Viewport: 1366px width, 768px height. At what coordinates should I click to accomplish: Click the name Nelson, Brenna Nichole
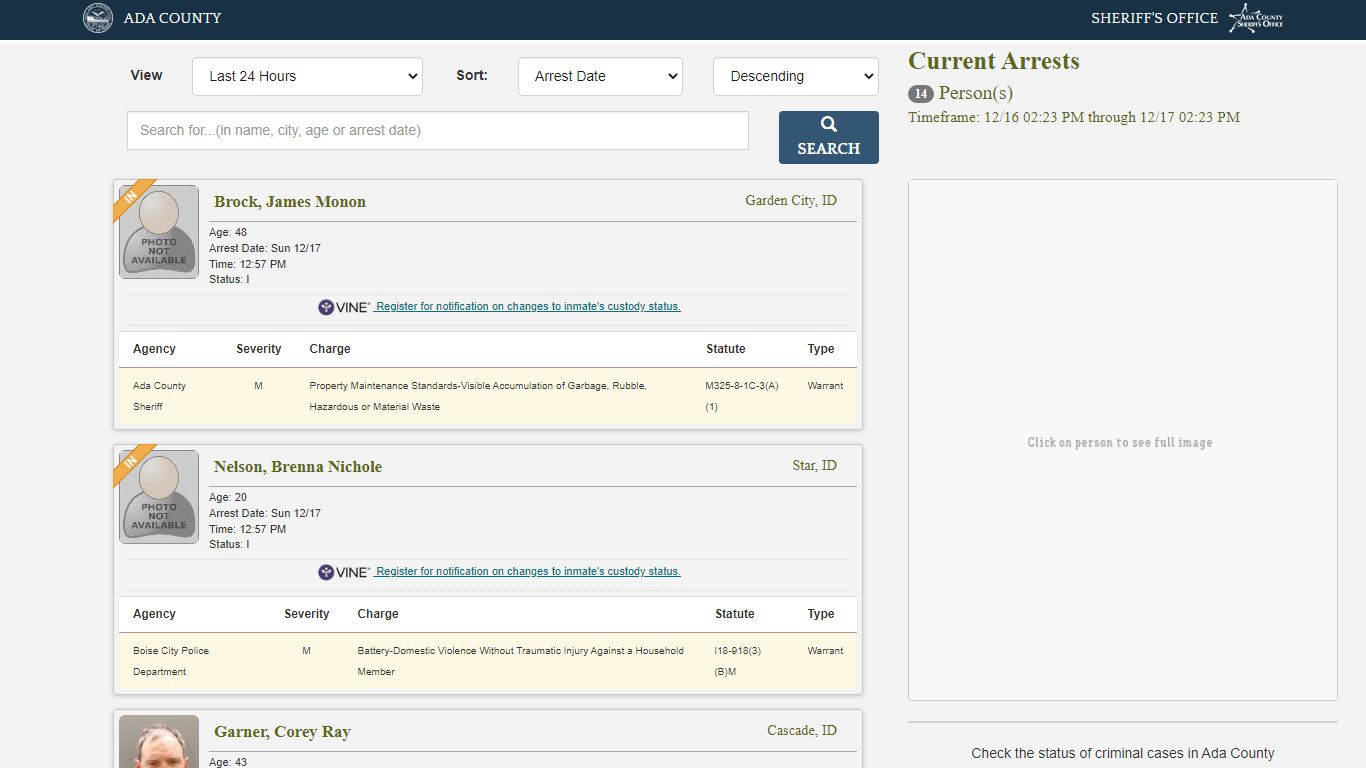(x=298, y=467)
